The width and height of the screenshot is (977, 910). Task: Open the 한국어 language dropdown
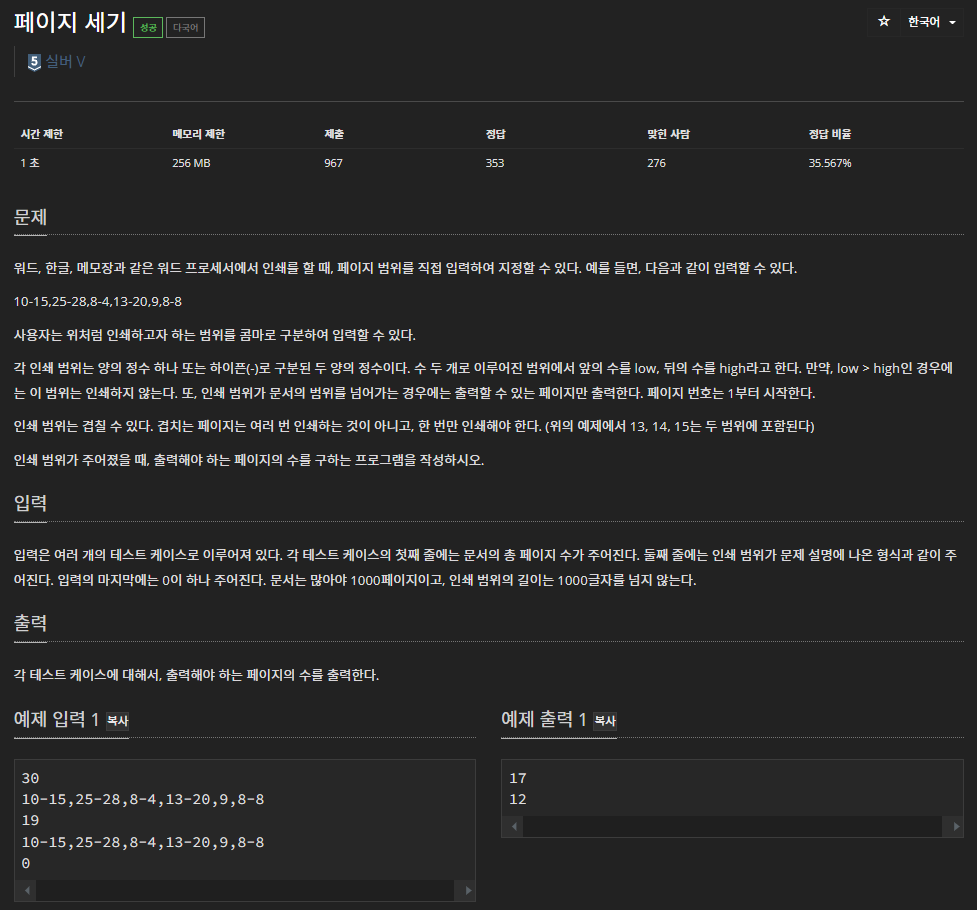(x=932, y=22)
